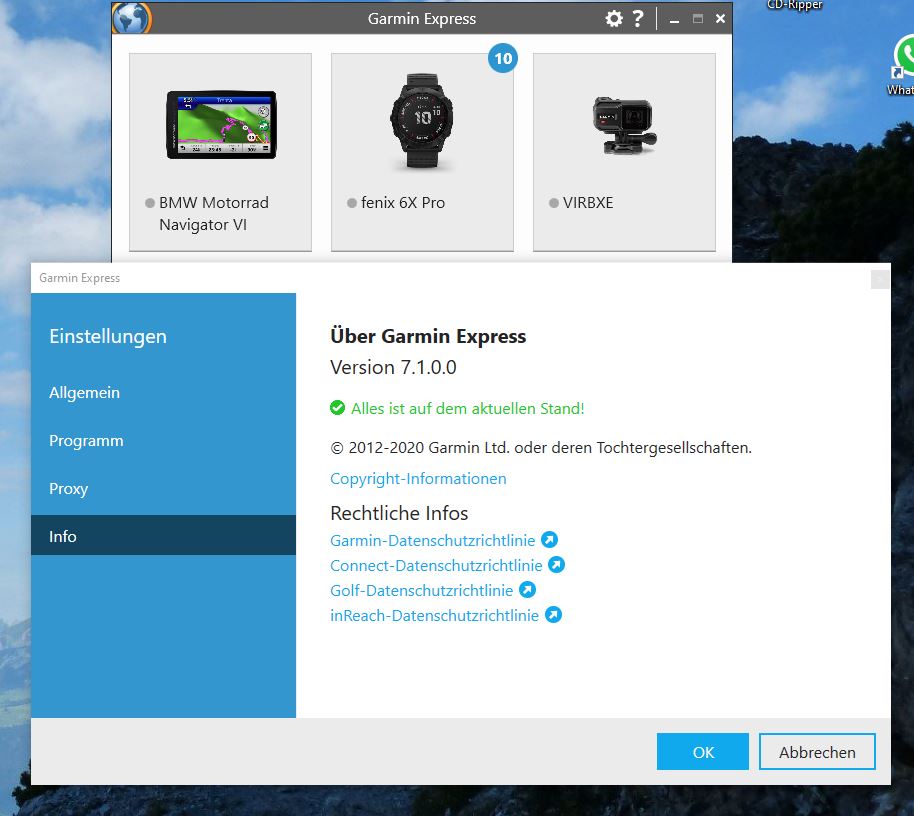Click the fenix 6X Pro device name
This screenshot has width=914, height=816.
pyautogui.click(x=403, y=203)
